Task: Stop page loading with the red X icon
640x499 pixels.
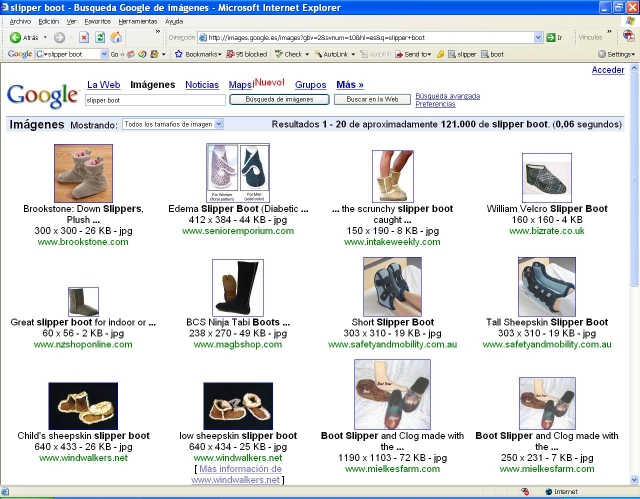Action: click(84, 38)
